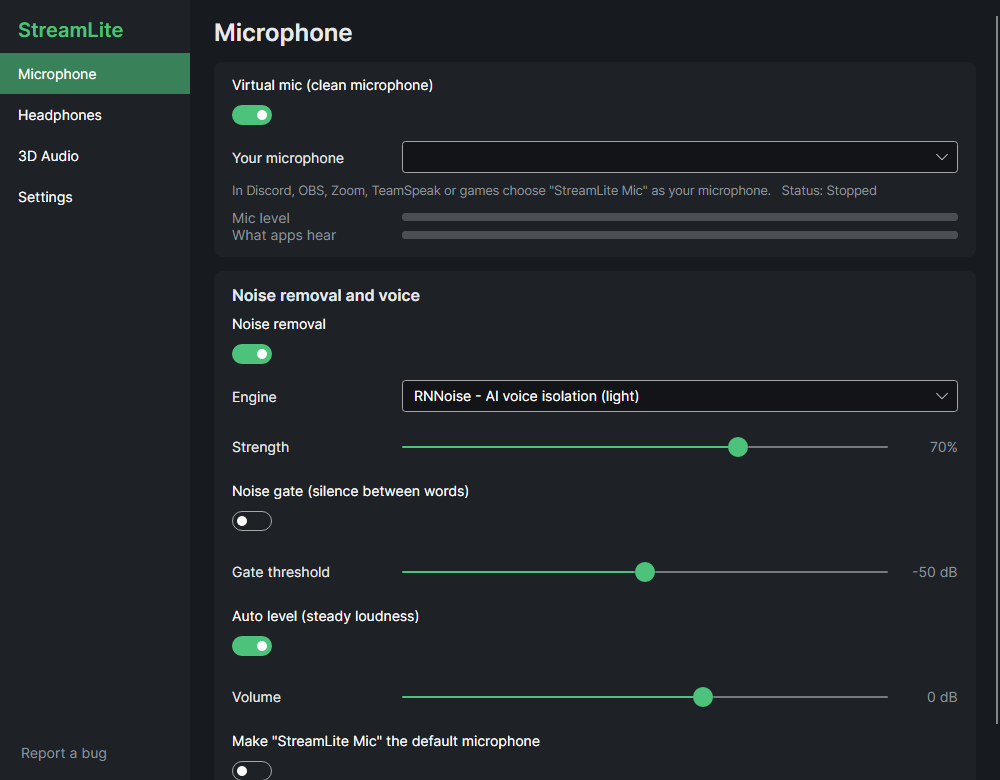Click the Engine label
1000x780 pixels.
click(254, 397)
